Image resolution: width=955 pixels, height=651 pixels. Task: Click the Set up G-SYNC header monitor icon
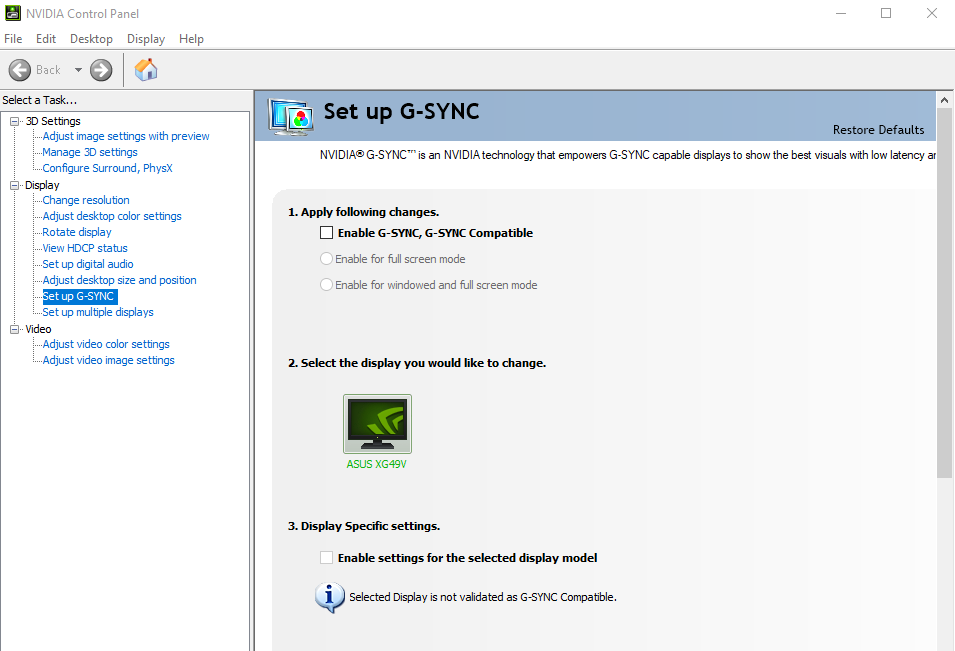click(x=290, y=116)
